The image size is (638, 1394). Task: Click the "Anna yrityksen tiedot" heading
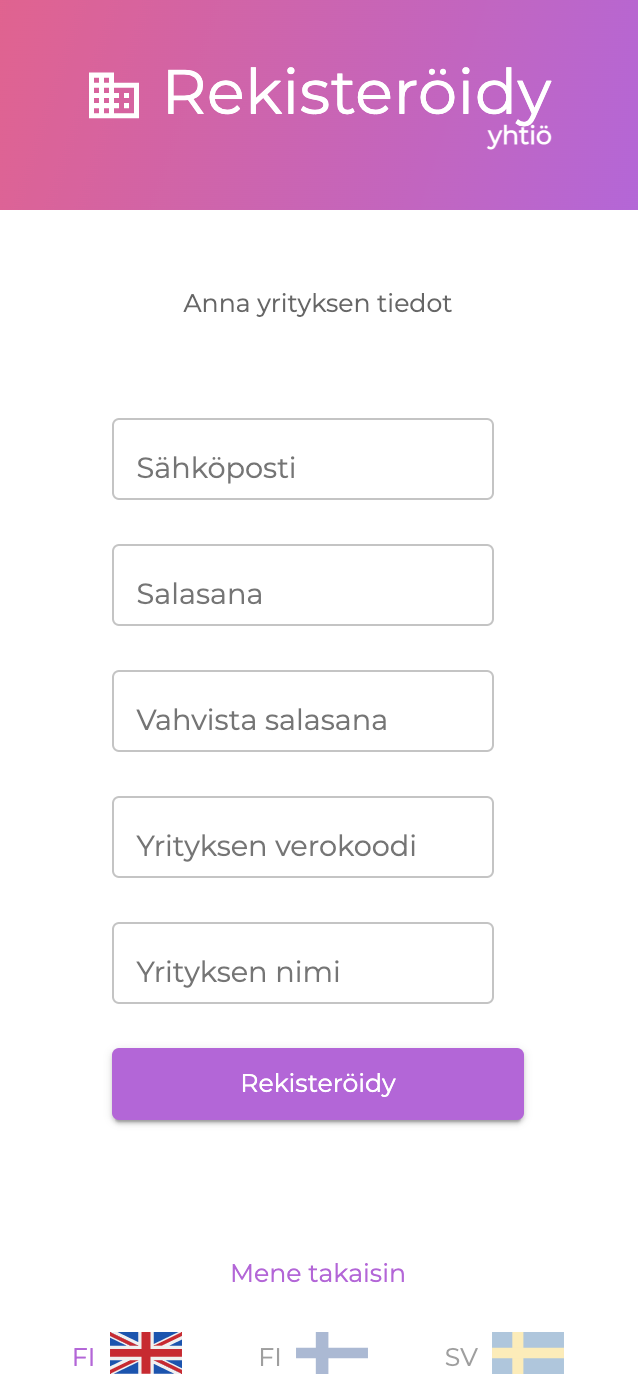tap(318, 303)
